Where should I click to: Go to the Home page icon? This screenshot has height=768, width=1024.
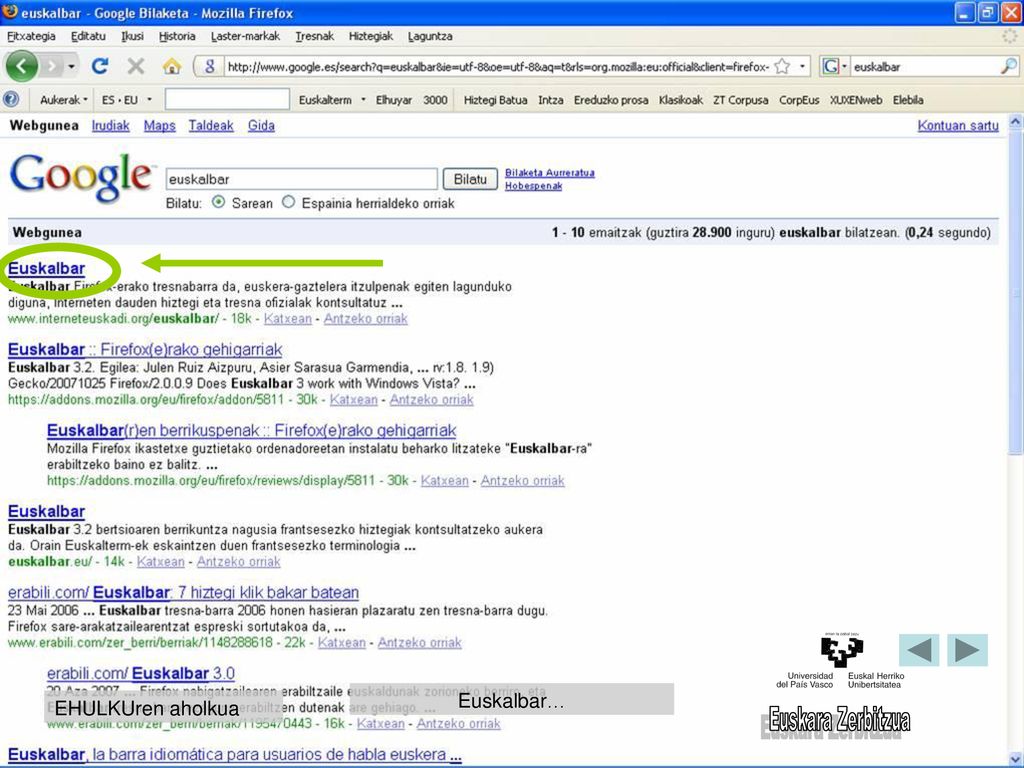[172, 66]
